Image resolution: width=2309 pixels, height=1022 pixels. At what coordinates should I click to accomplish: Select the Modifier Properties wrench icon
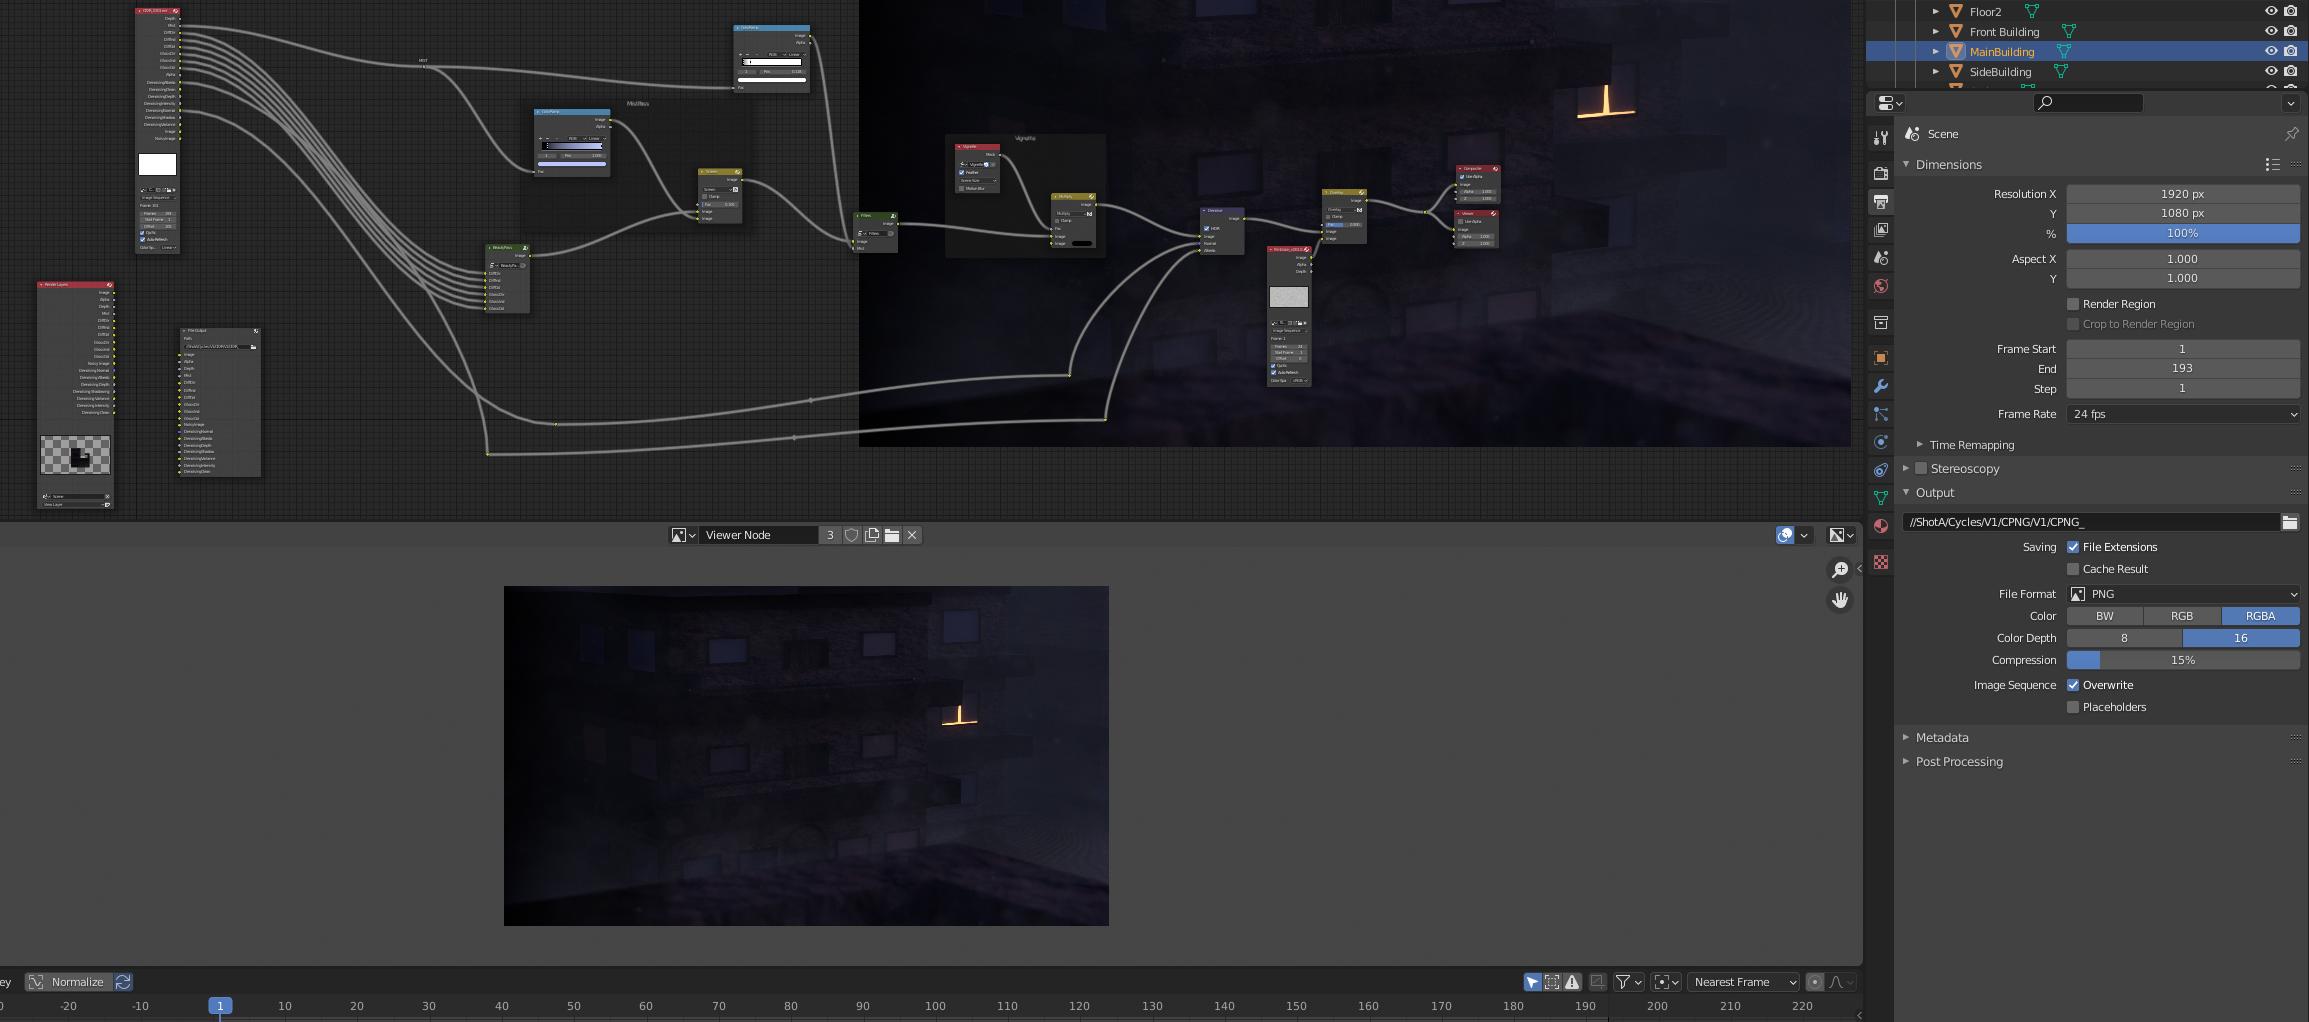[1881, 387]
